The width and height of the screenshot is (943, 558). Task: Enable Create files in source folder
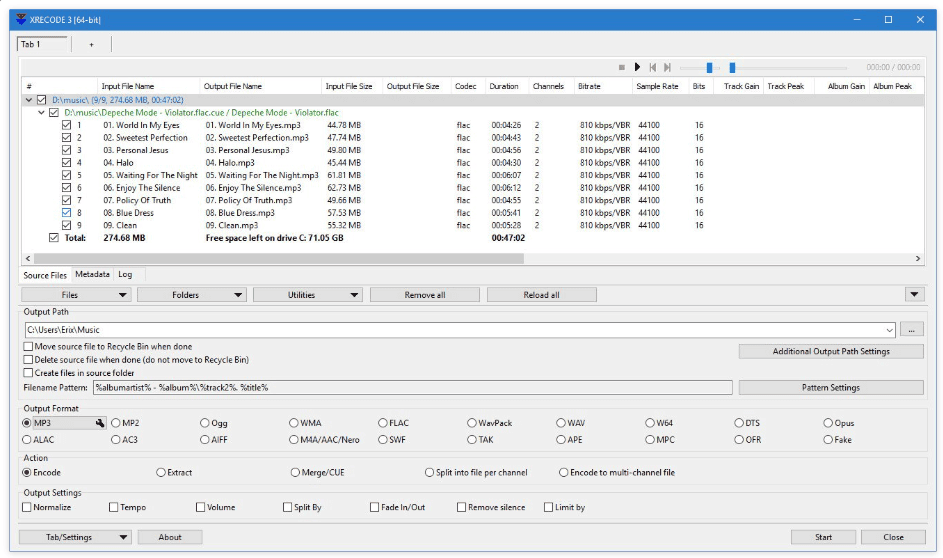[x=28, y=373]
